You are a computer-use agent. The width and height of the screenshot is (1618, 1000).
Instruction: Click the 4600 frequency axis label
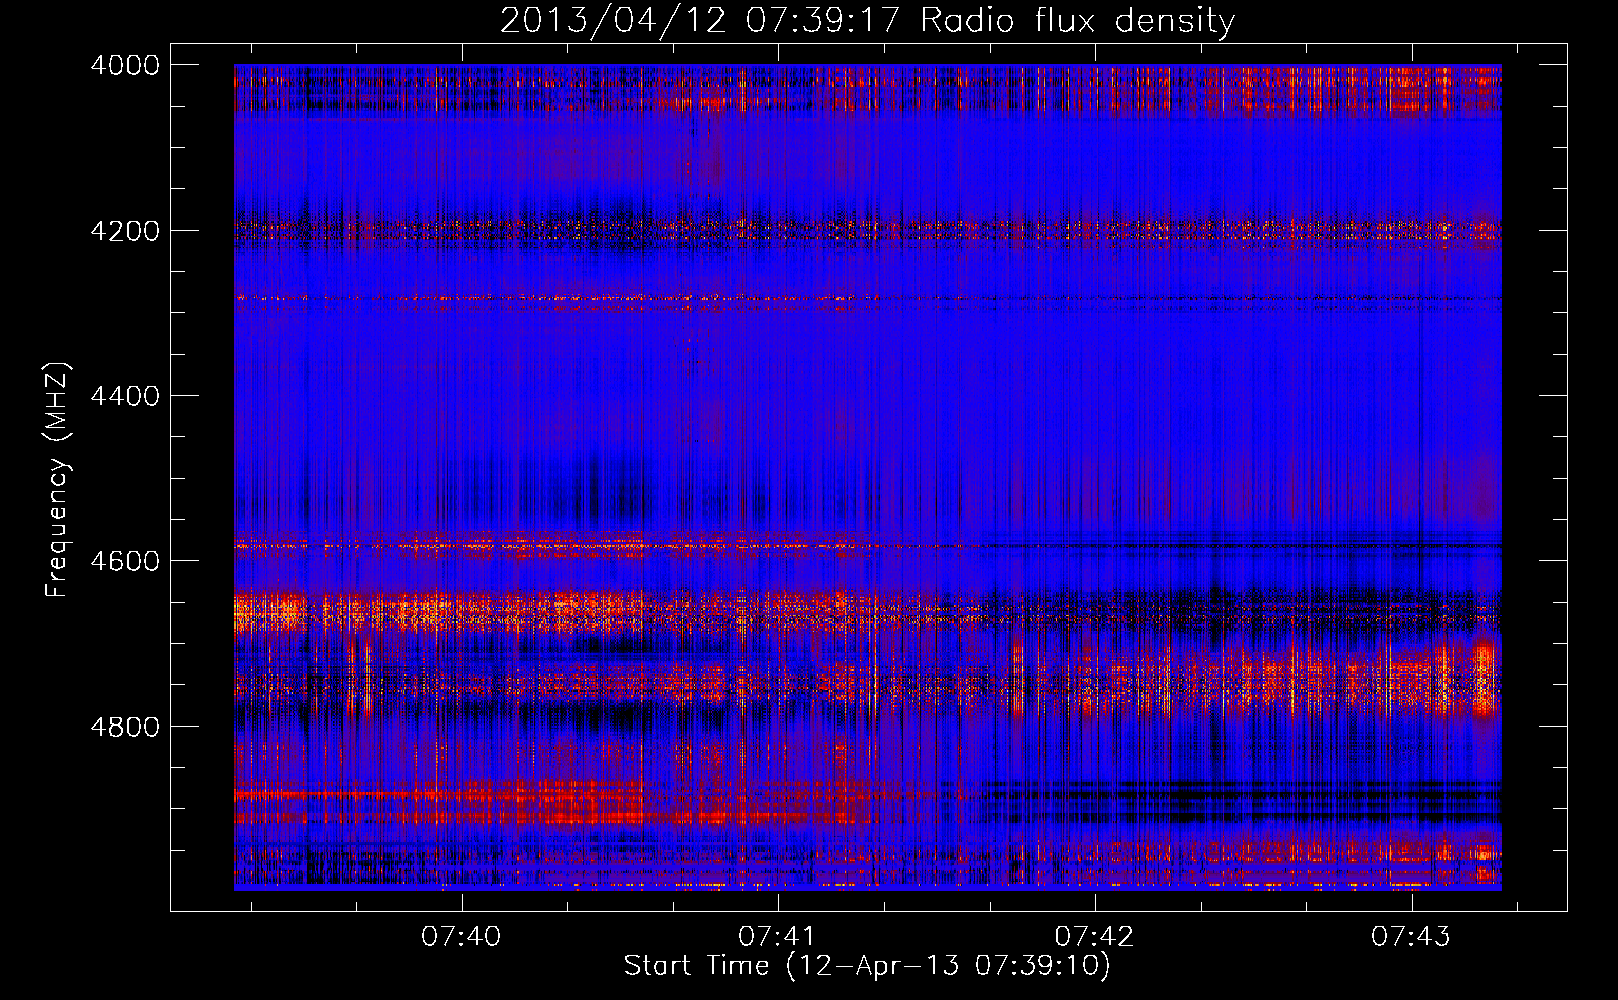click(124, 561)
